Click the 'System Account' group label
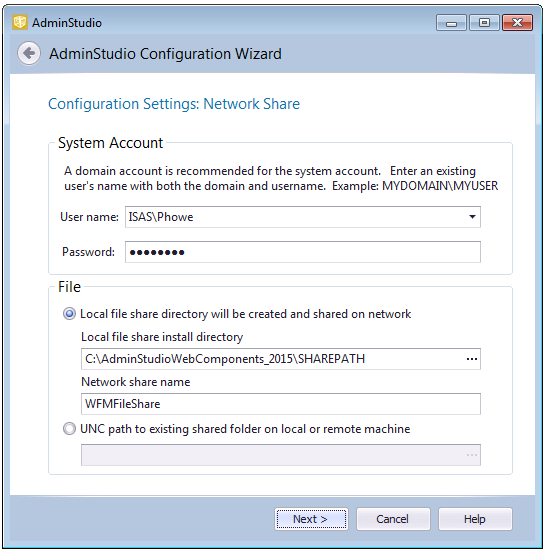The height and width of the screenshot is (551, 545). pyautogui.click(x=110, y=143)
